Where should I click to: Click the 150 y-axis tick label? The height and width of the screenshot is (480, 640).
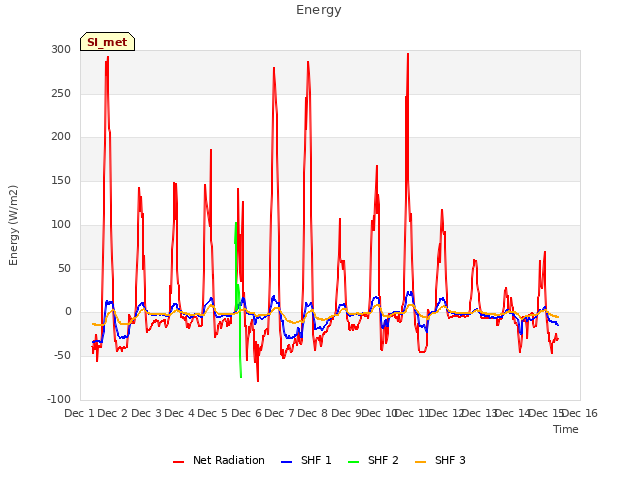(x=61, y=180)
